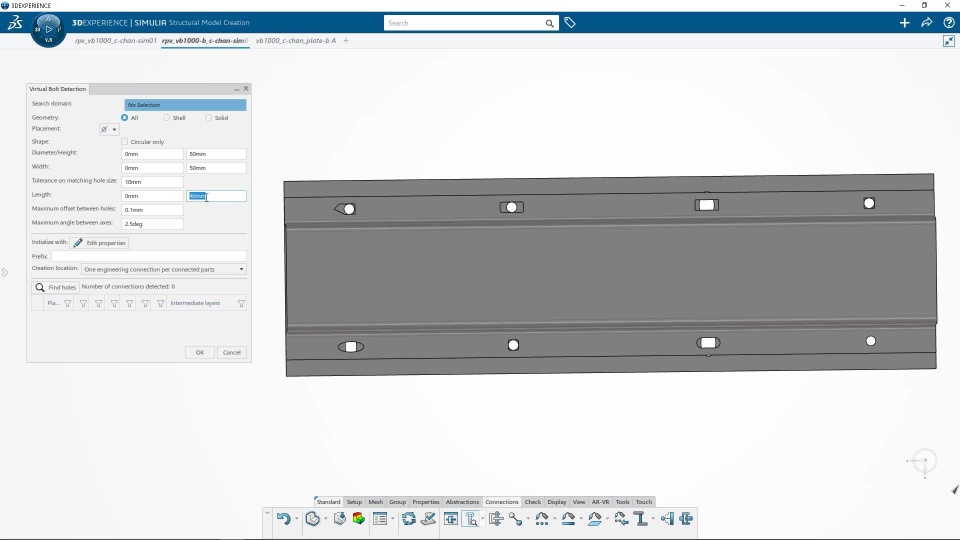Click the tag icon beside the search box

click(x=570, y=23)
